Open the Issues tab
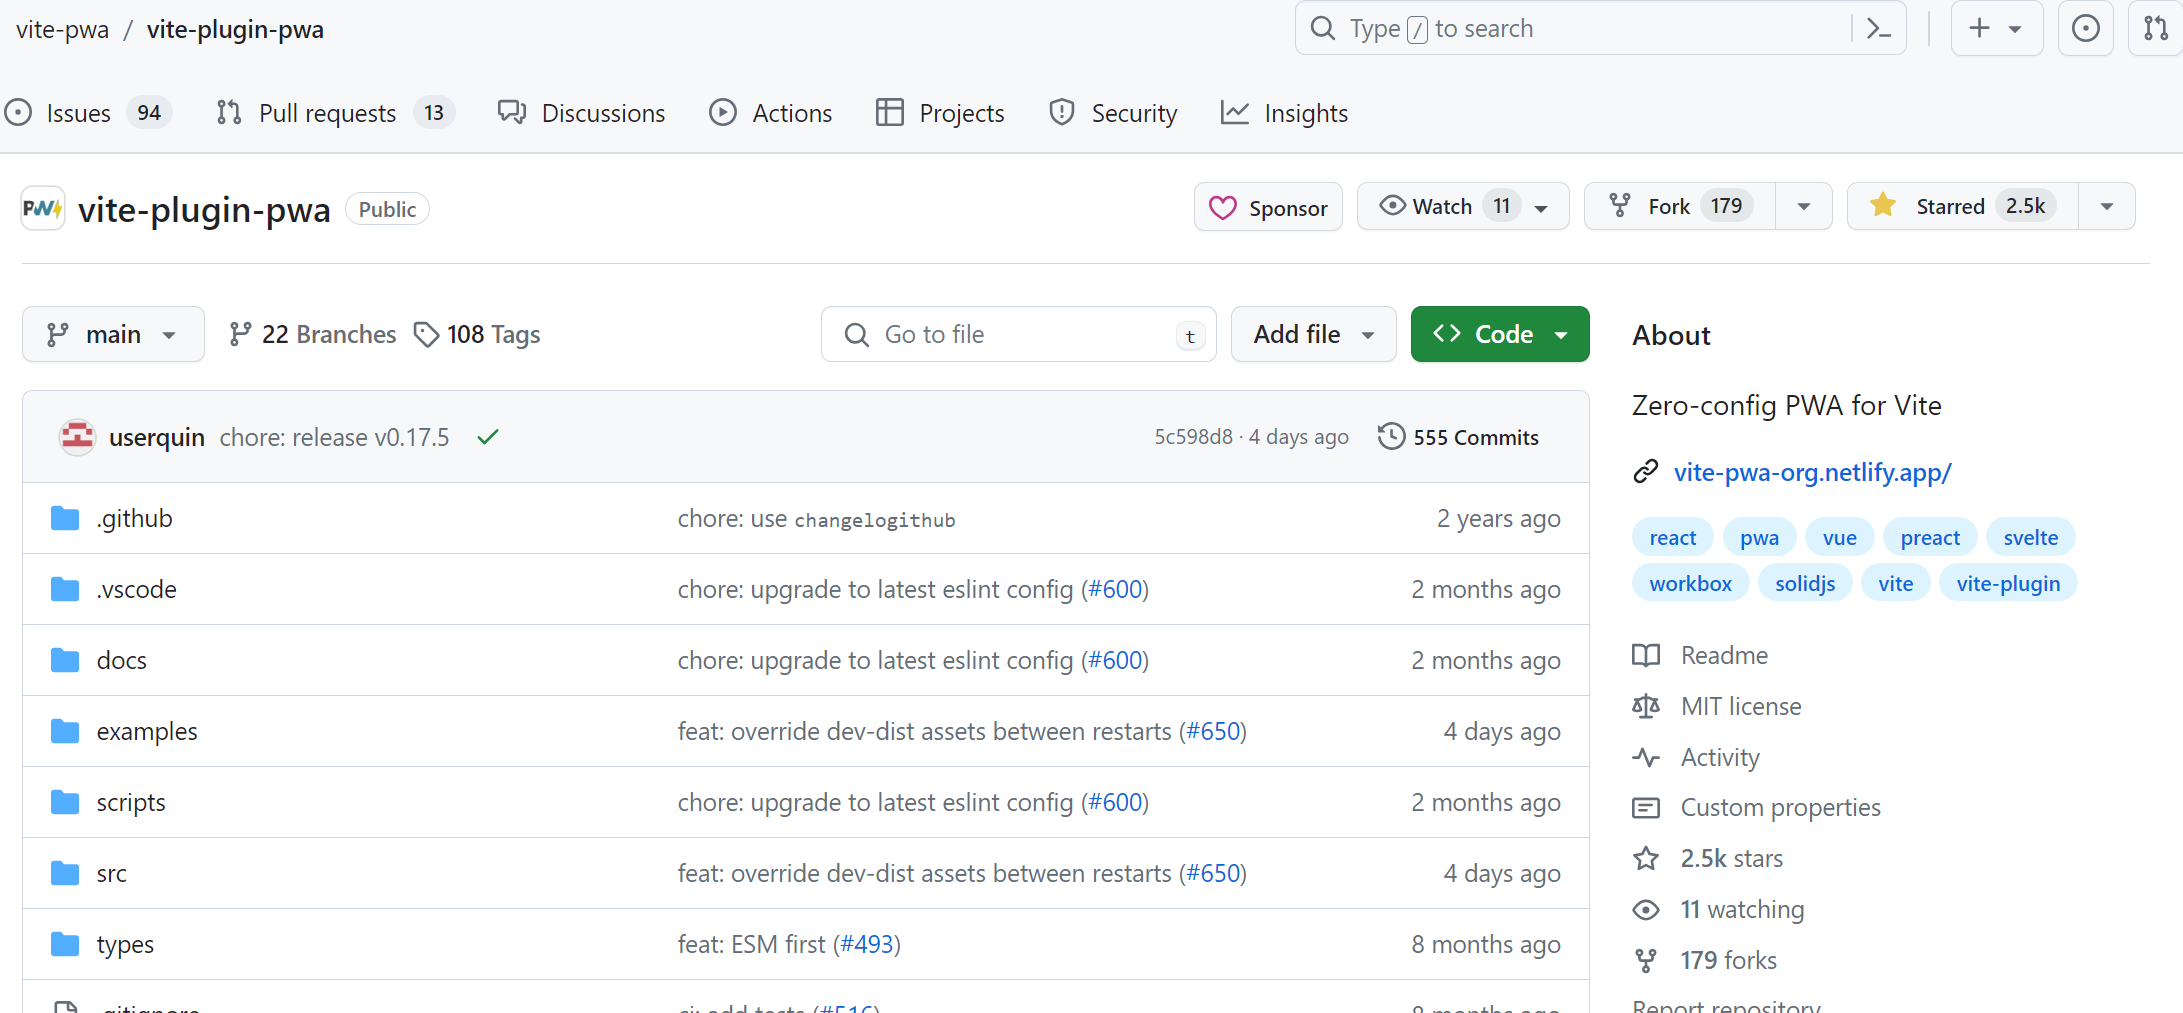Image resolution: width=2183 pixels, height=1013 pixels. (88, 113)
